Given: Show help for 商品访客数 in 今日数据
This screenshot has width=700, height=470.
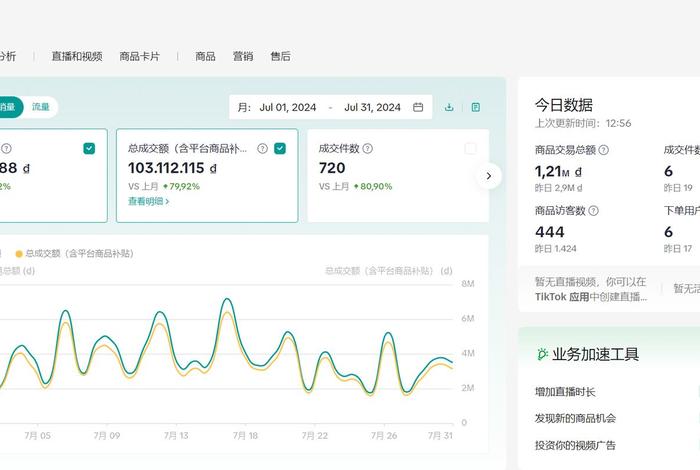Looking at the screenshot, I should coord(593,211).
